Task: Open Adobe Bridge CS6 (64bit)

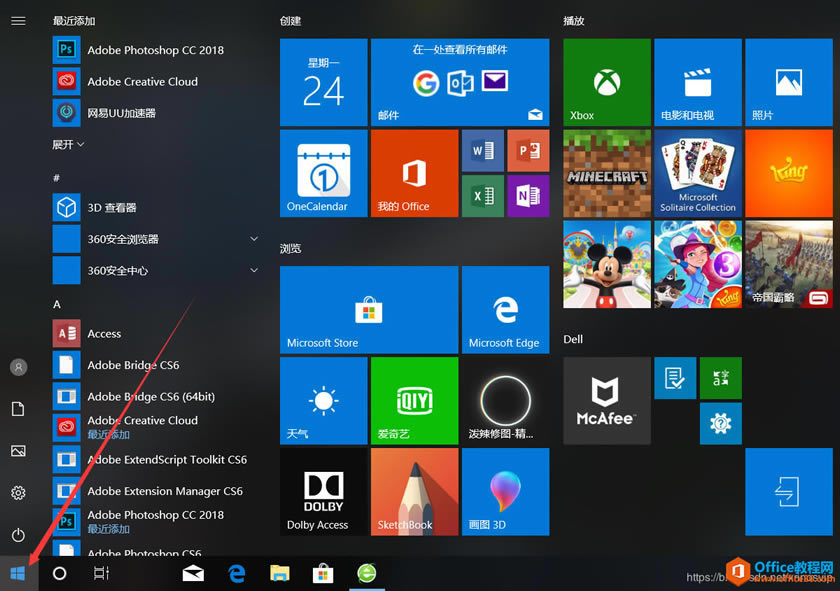Action: pos(156,397)
